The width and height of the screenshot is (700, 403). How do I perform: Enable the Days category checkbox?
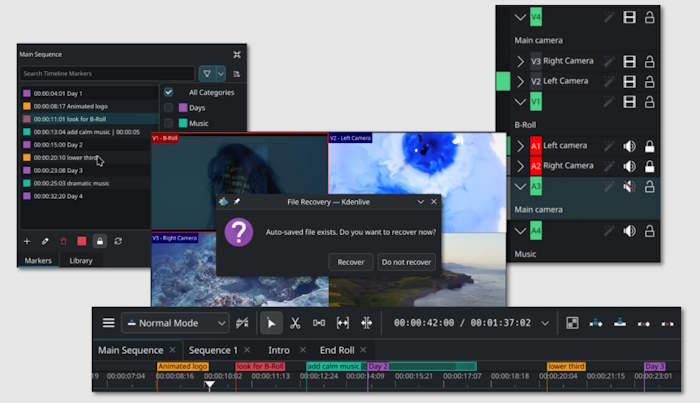pyautogui.click(x=168, y=108)
